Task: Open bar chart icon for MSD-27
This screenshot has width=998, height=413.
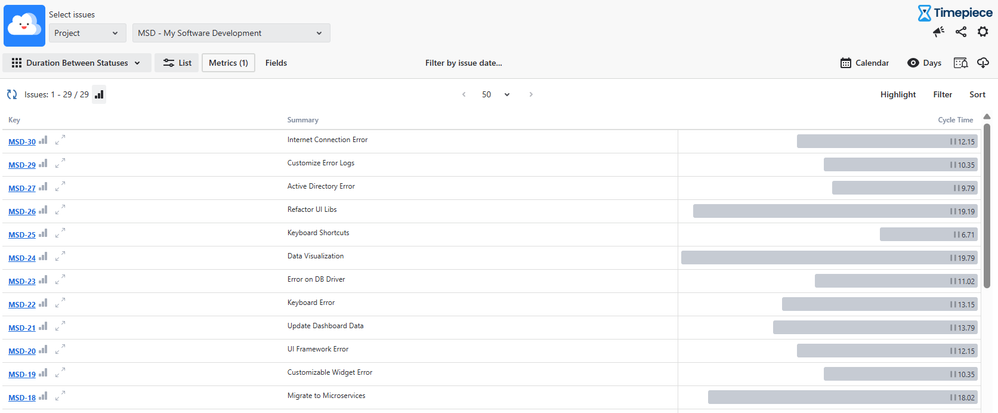Action: coord(43,186)
